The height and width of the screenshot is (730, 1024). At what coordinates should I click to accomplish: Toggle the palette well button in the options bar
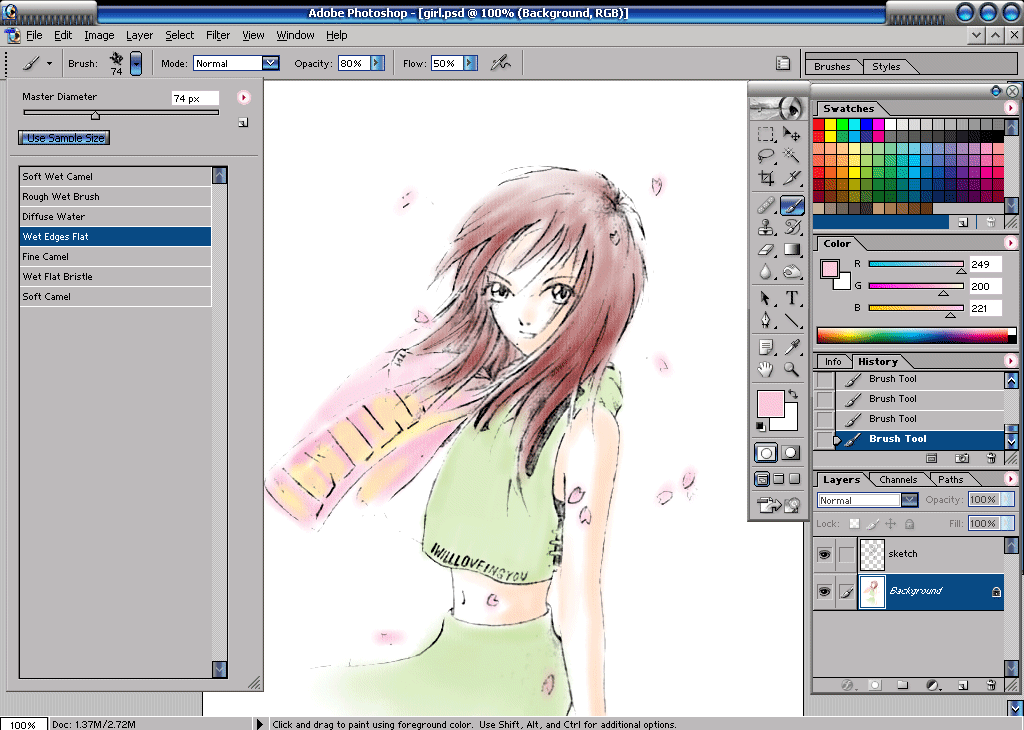[x=782, y=63]
